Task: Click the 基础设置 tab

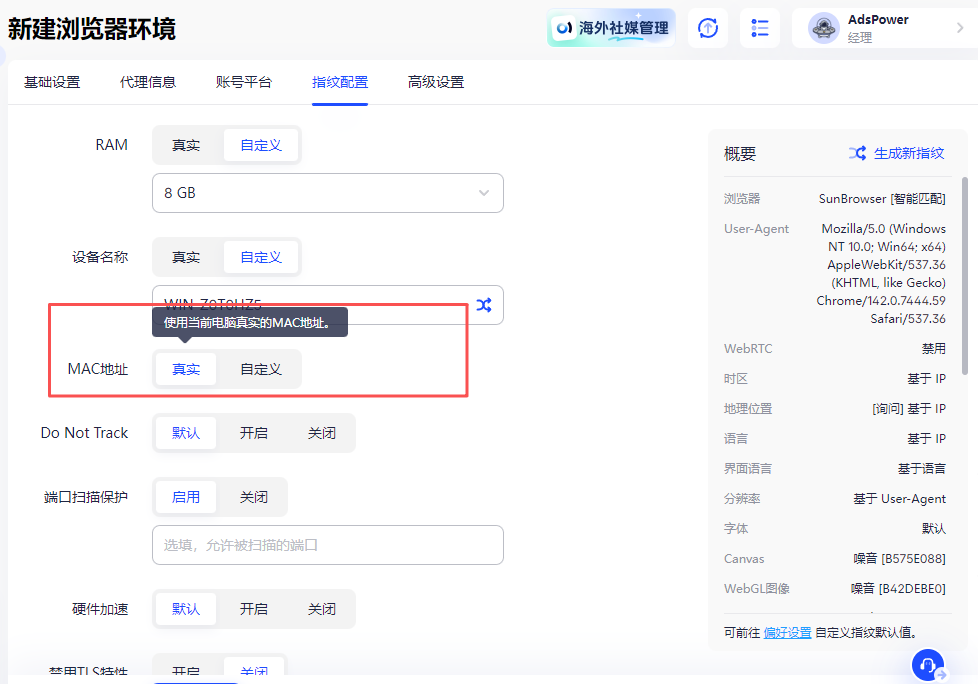Action: tap(52, 81)
